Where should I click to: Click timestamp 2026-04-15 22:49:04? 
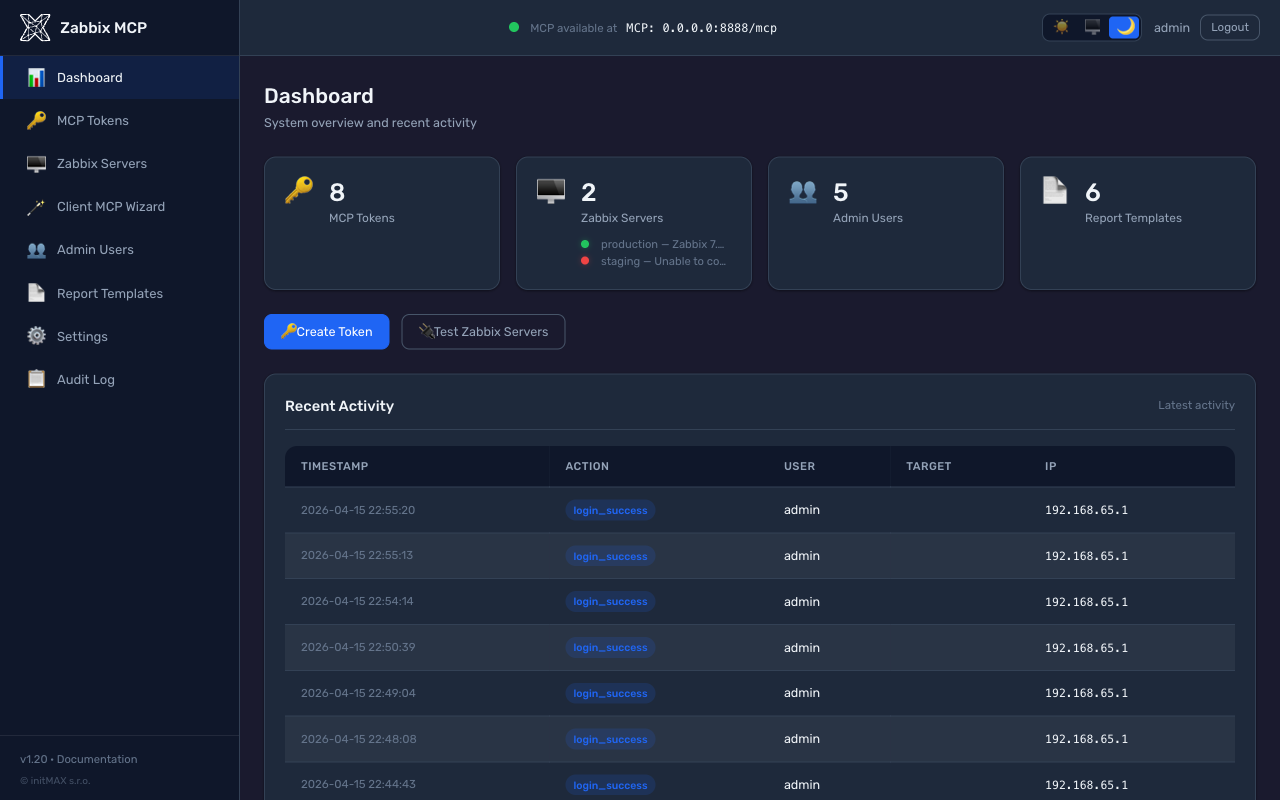click(358, 693)
